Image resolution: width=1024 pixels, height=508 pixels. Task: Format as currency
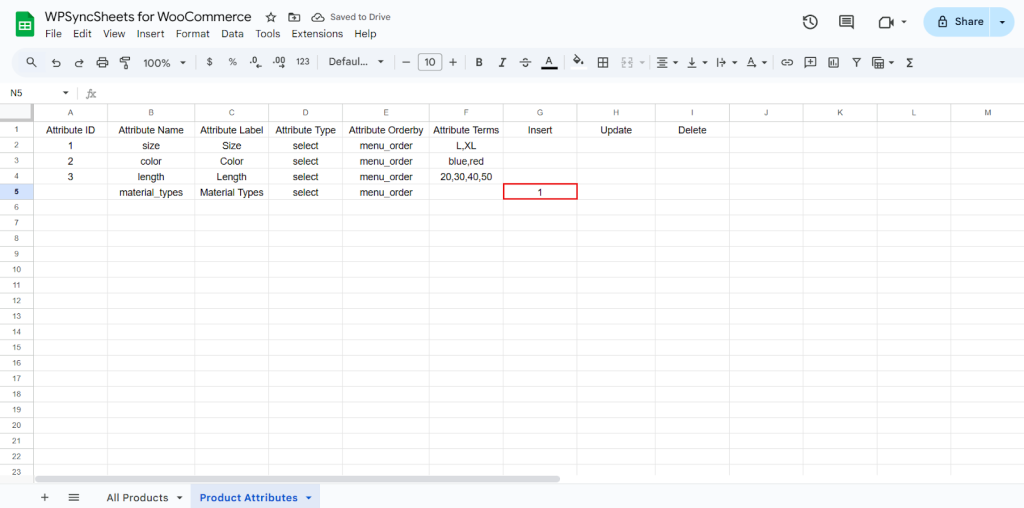coord(209,62)
